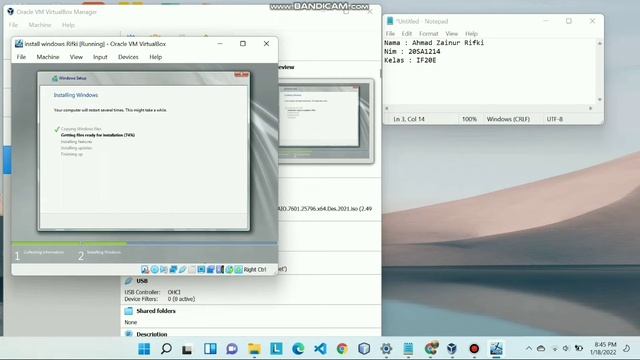Click the Notepad vertical scrollbar down arrow
The image size is (640, 360).
point(600,100)
